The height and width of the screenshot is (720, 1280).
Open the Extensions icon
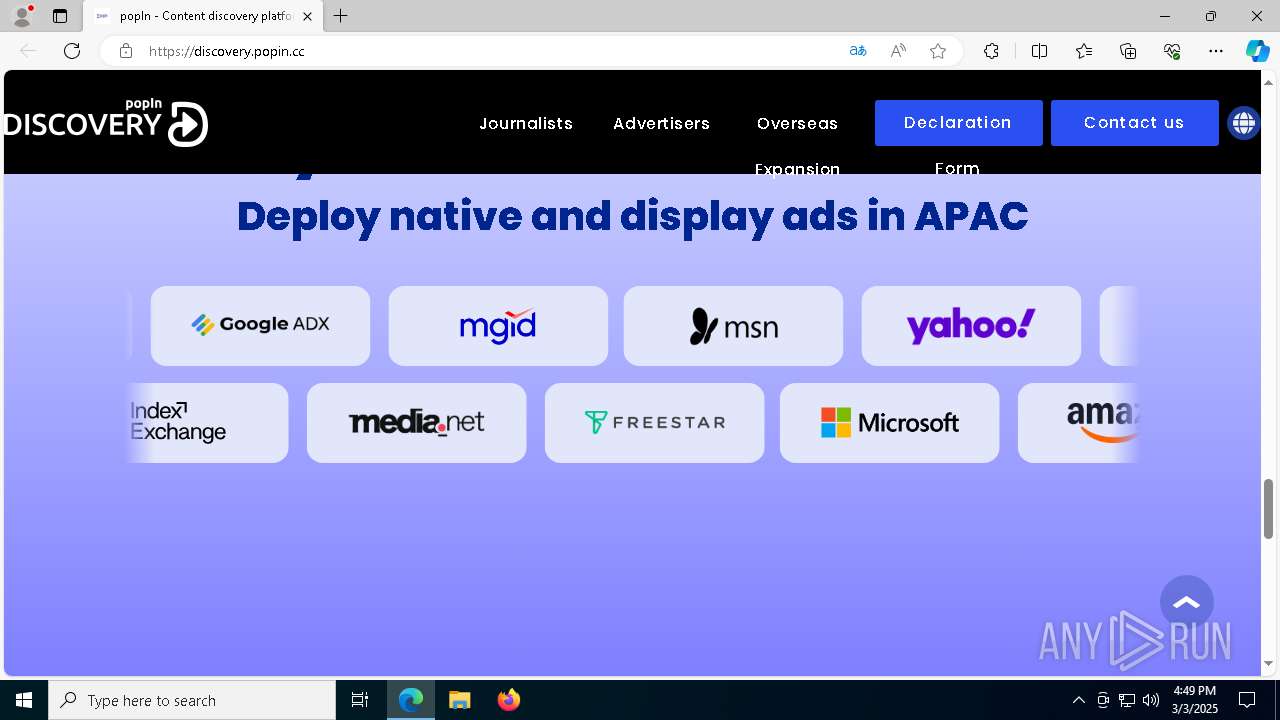tap(991, 51)
